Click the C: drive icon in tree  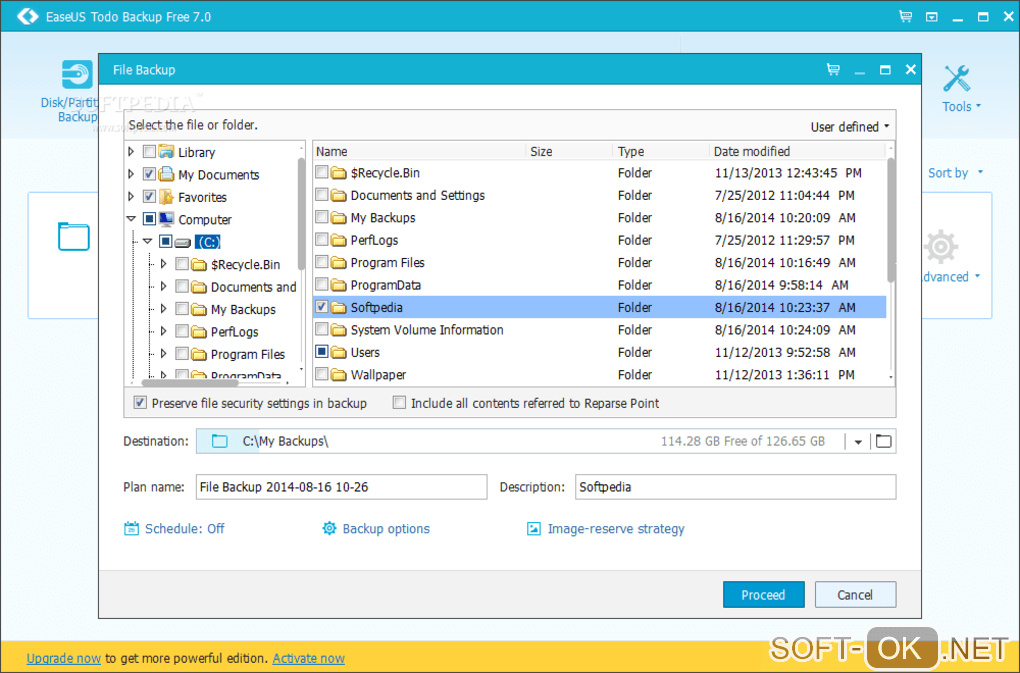click(183, 243)
